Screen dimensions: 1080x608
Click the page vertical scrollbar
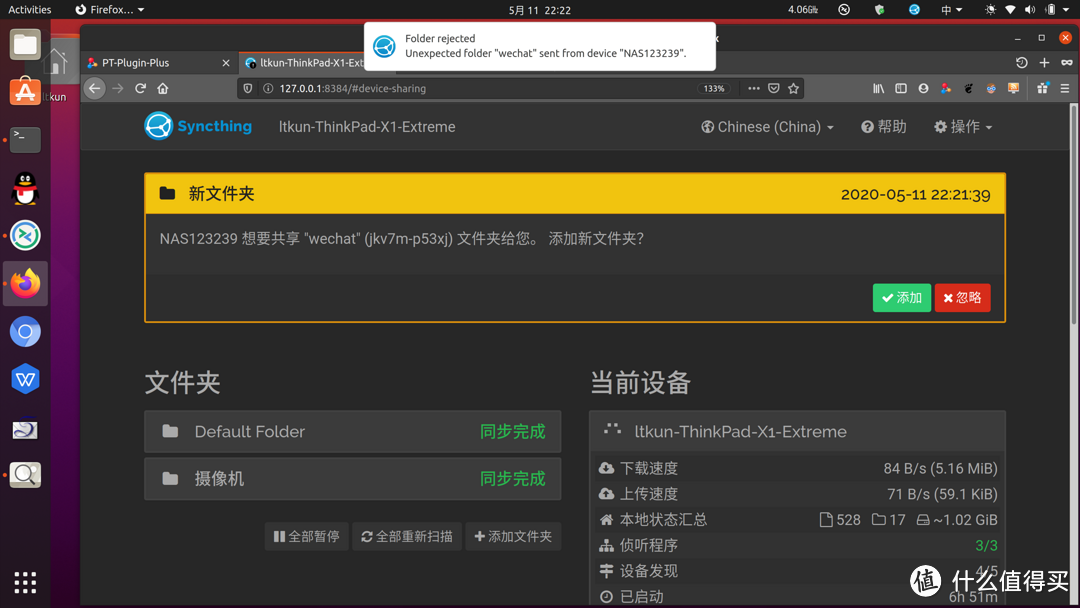(1074, 213)
